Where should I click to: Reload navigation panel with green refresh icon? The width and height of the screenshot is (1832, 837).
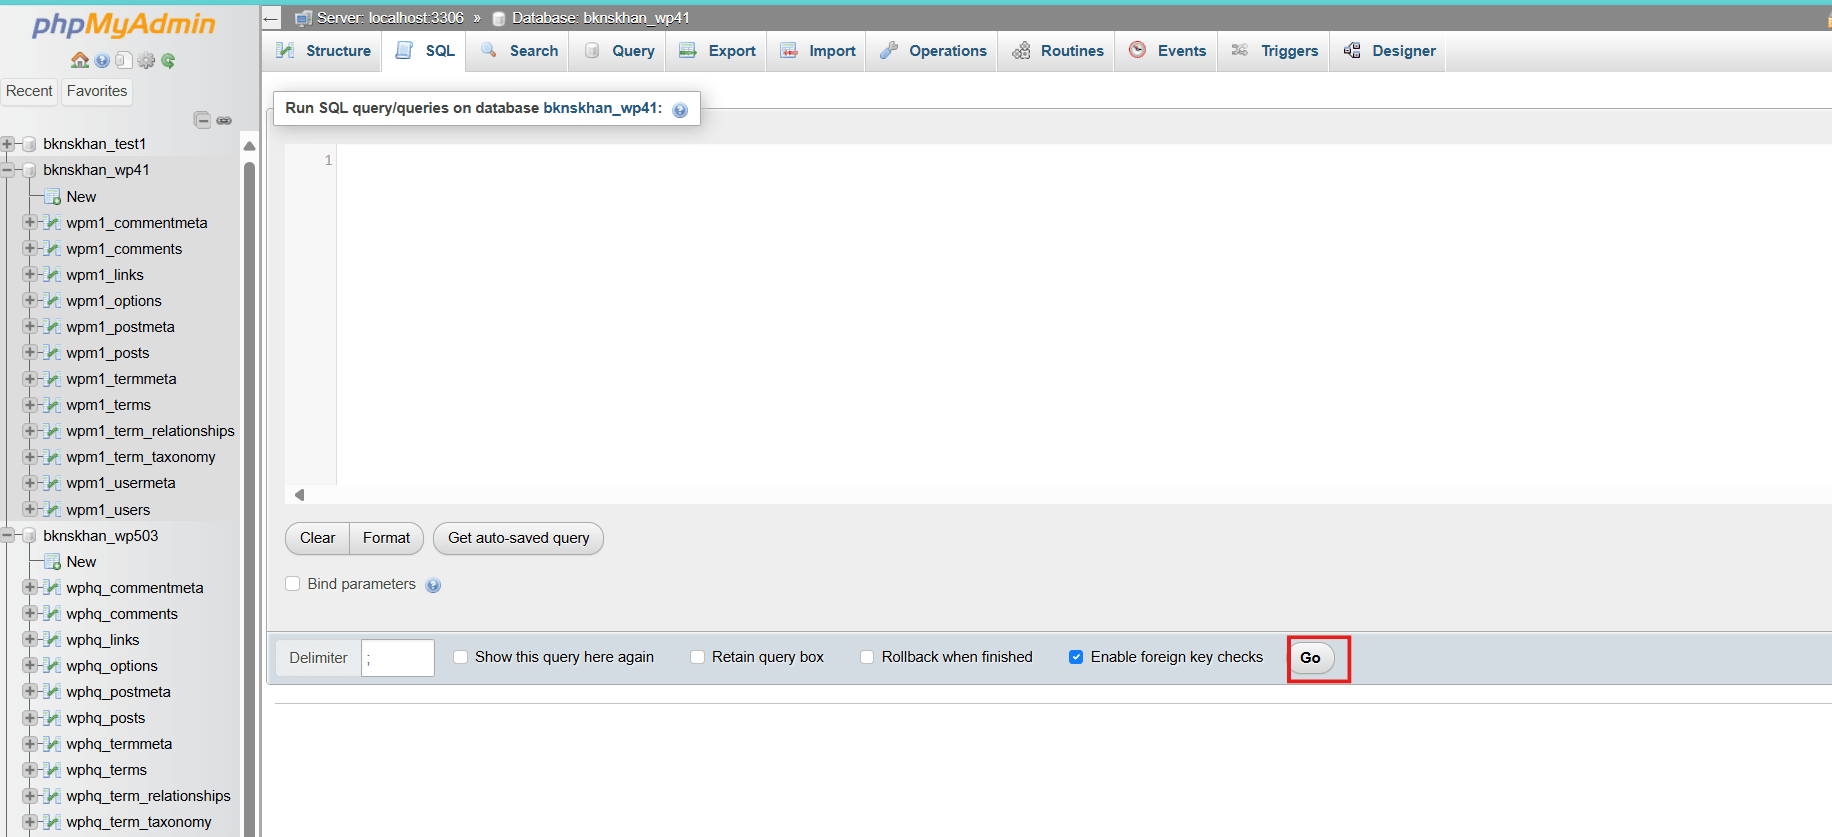tap(168, 61)
